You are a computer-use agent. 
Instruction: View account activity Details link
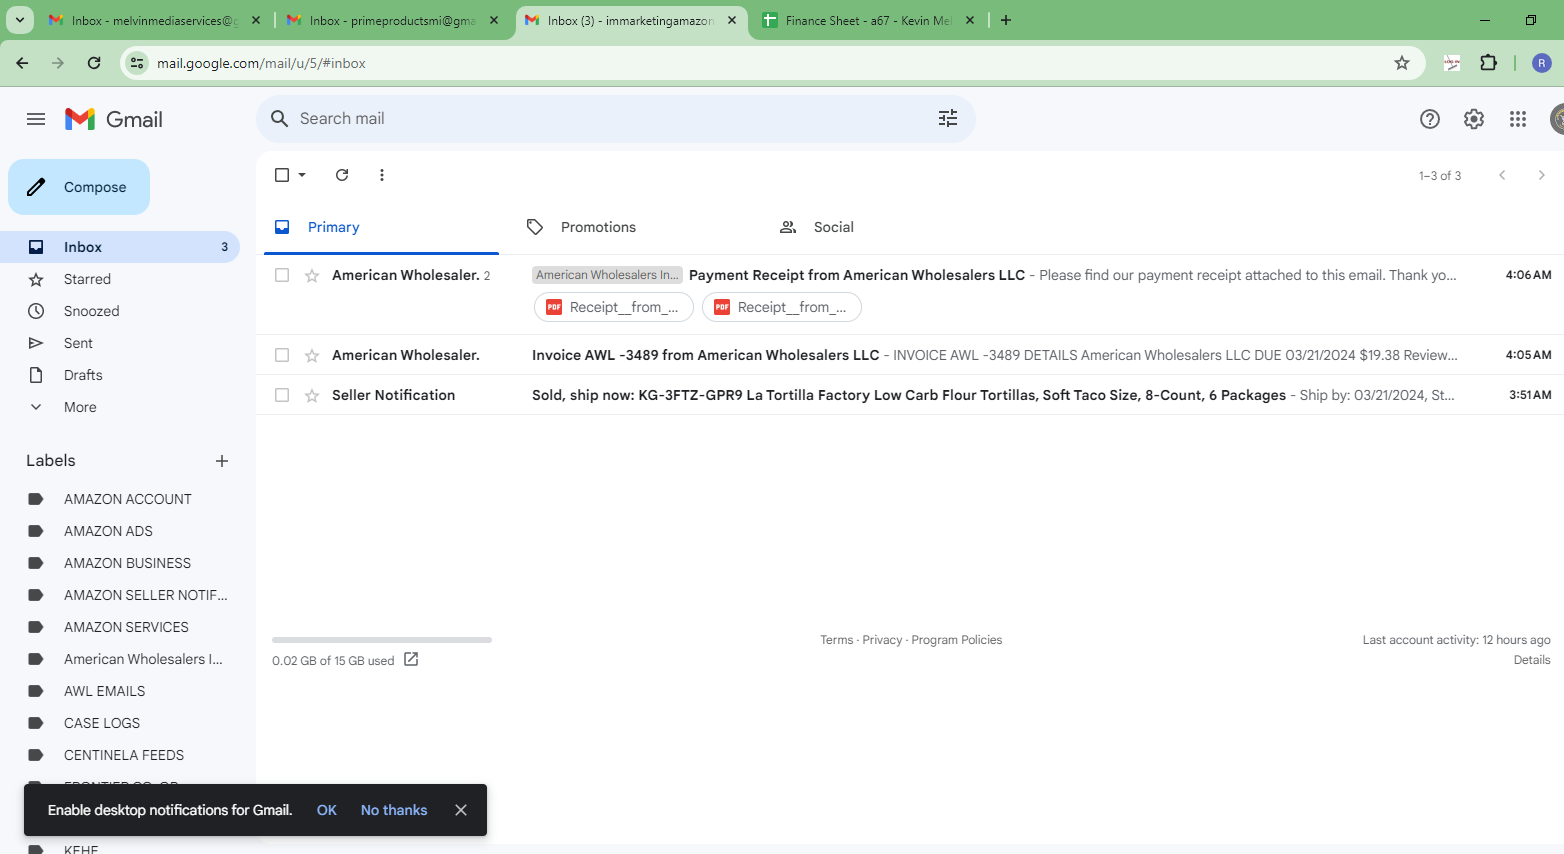click(x=1532, y=660)
